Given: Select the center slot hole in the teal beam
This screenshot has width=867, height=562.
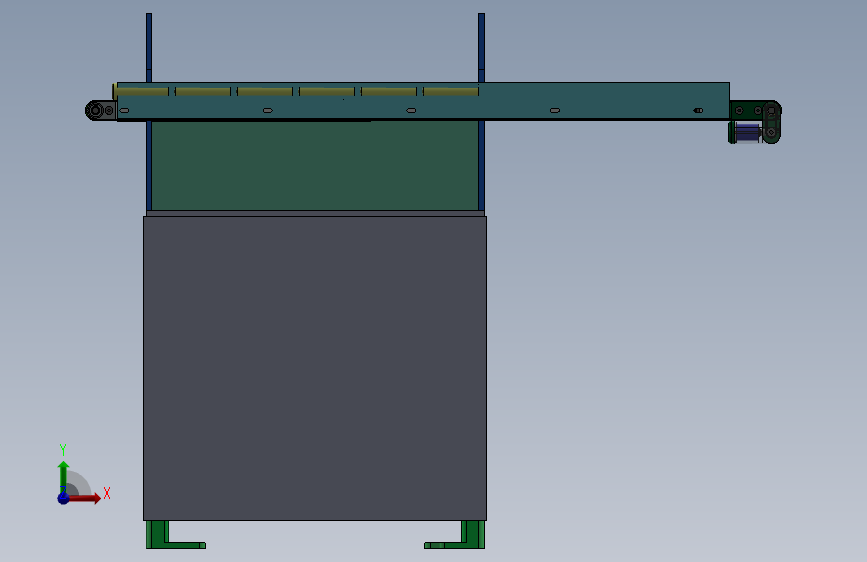Looking at the screenshot, I should (x=411, y=111).
